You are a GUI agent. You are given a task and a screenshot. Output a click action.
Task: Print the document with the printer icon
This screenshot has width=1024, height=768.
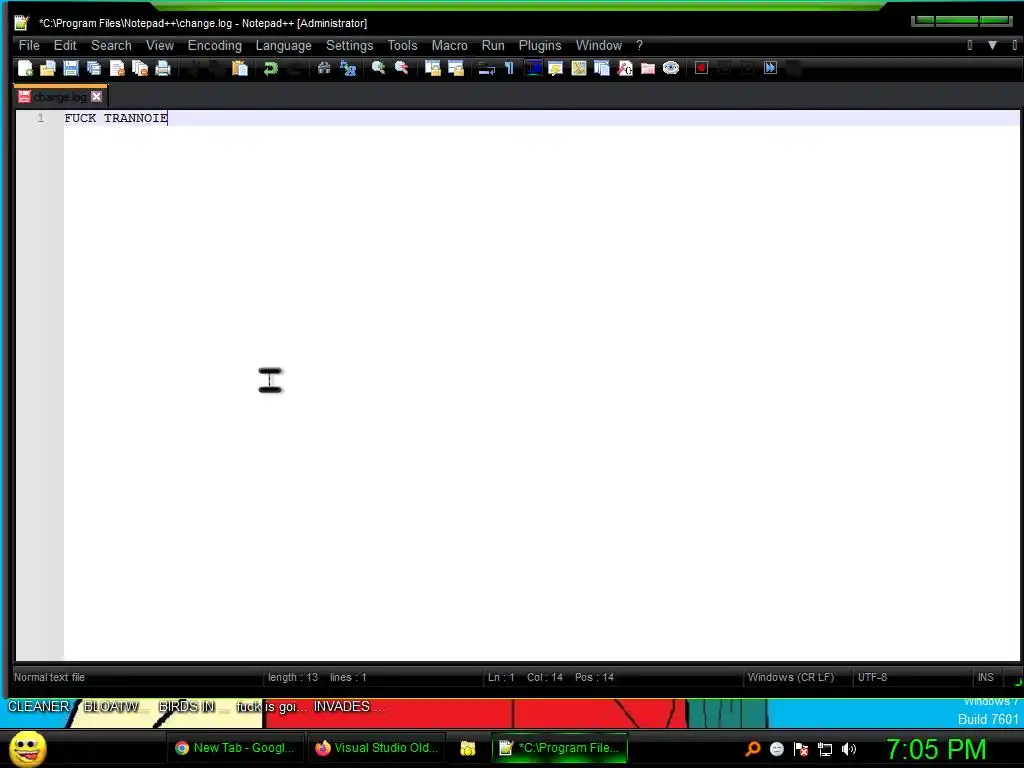click(163, 68)
